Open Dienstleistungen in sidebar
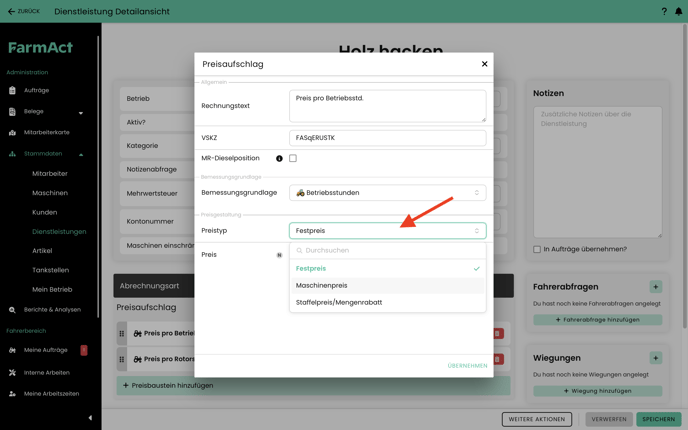Viewport: 688px width, 430px height. 59,232
